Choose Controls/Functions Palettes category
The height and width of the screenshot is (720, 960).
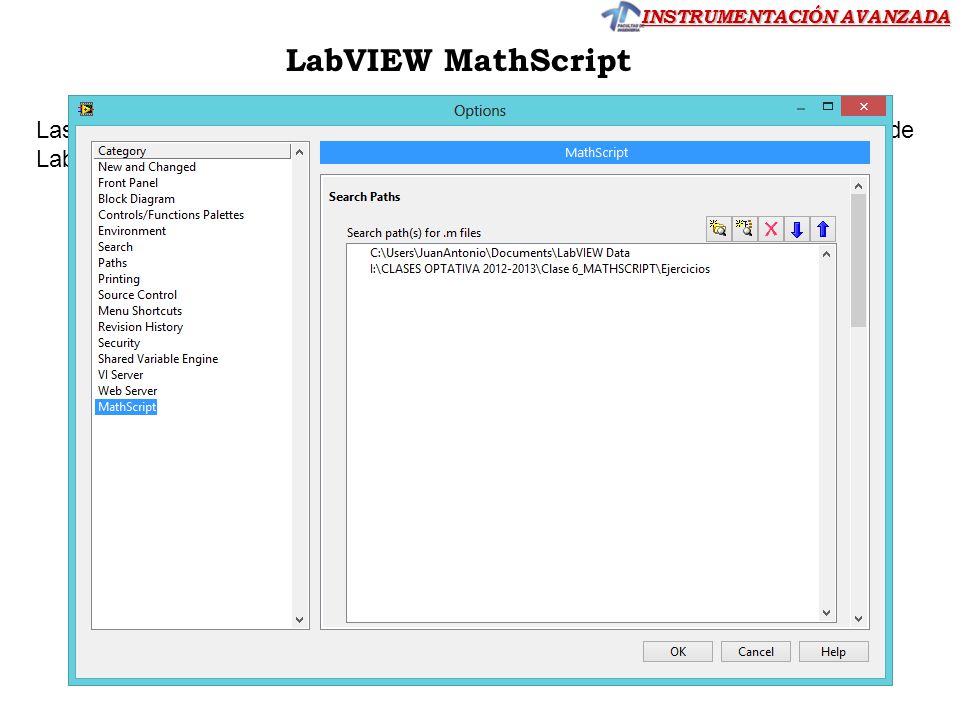(171, 214)
